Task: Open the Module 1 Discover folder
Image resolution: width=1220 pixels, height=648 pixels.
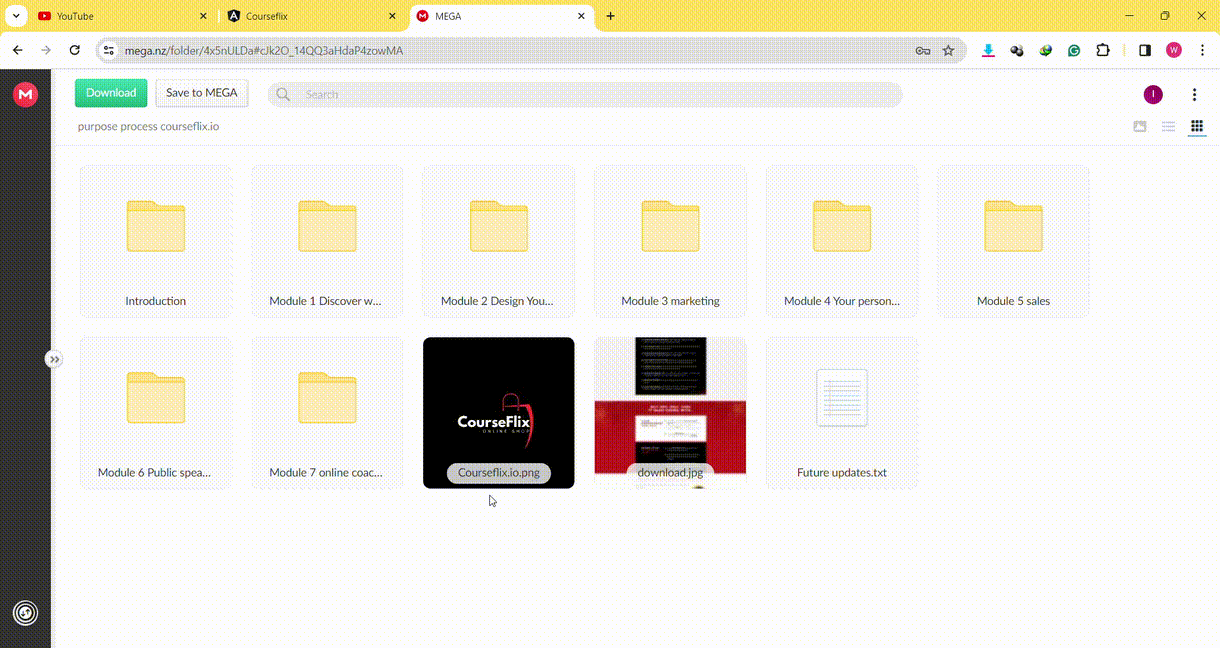Action: [x=327, y=241]
